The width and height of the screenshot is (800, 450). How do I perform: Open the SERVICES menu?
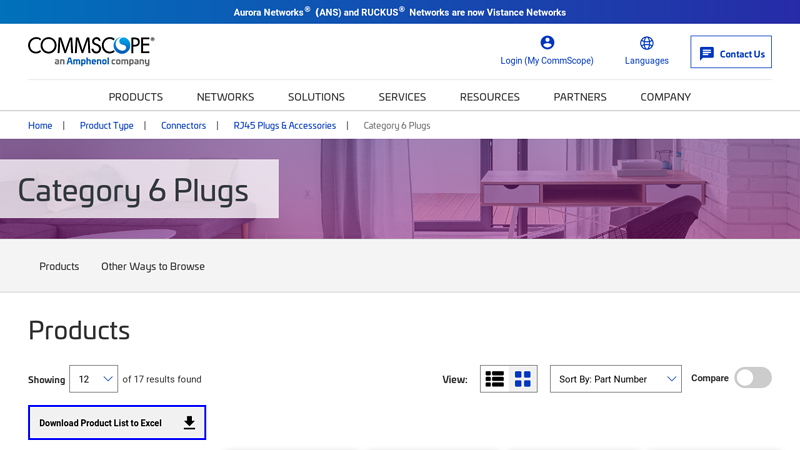[402, 97]
